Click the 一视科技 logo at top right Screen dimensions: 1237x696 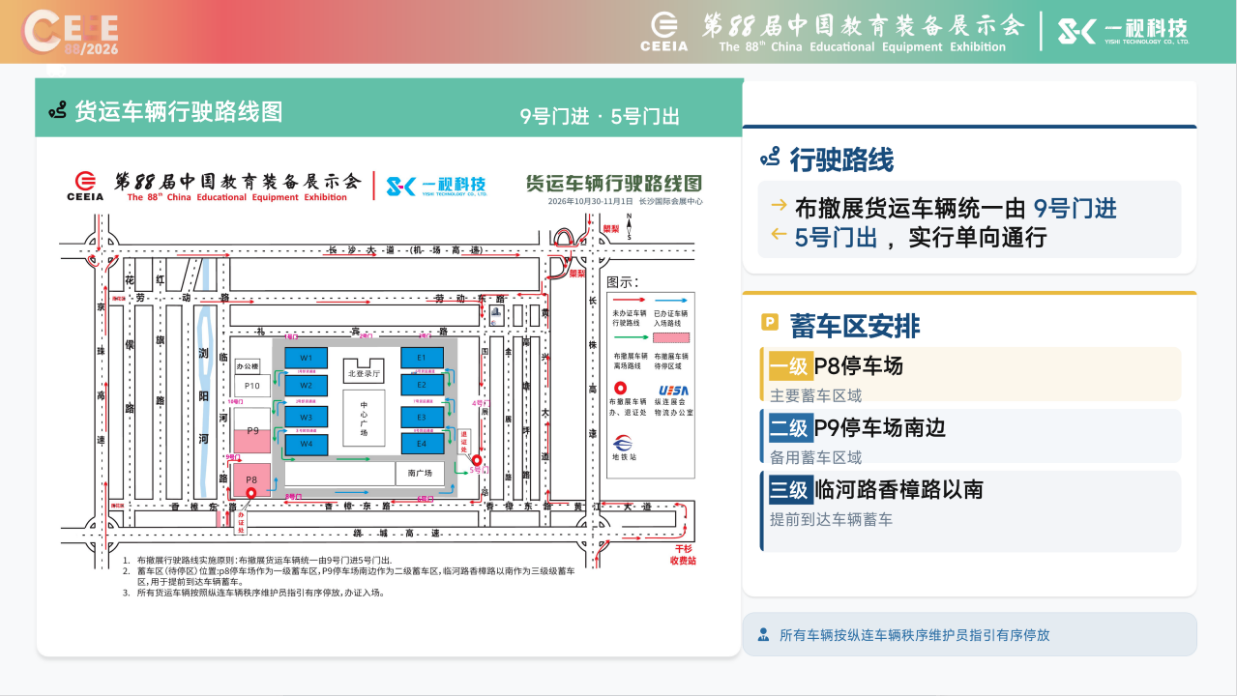(1123, 31)
